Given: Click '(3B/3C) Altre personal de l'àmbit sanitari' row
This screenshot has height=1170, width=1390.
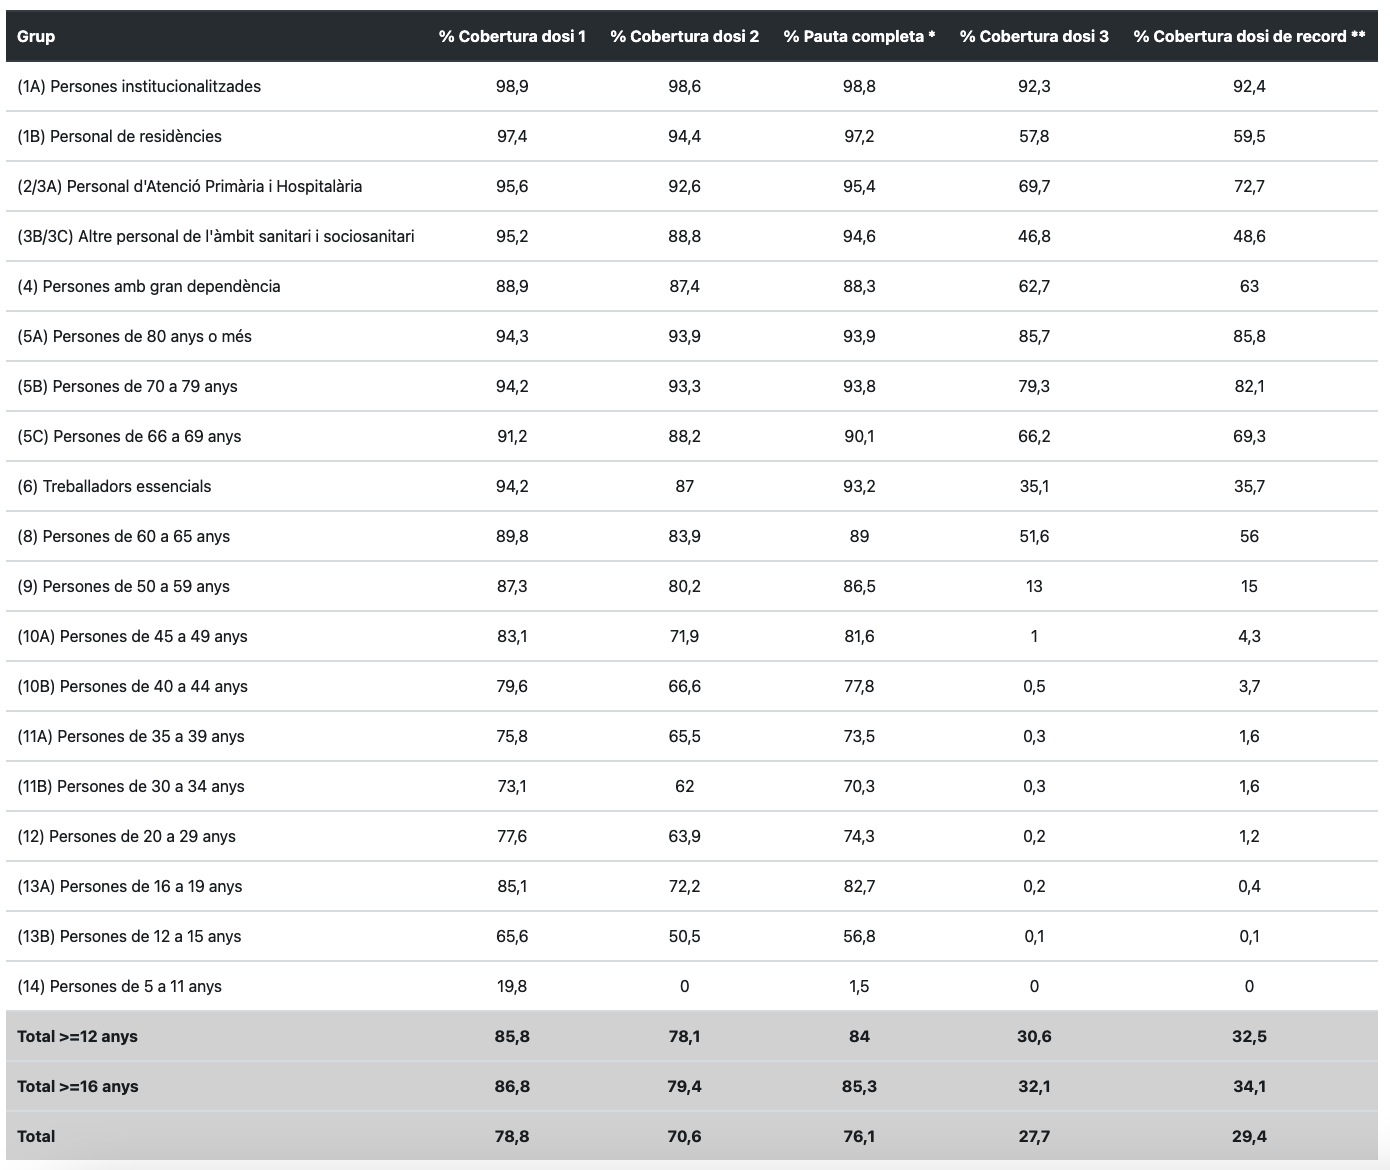Looking at the screenshot, I should pyautogui.click(x=216, y=236).
